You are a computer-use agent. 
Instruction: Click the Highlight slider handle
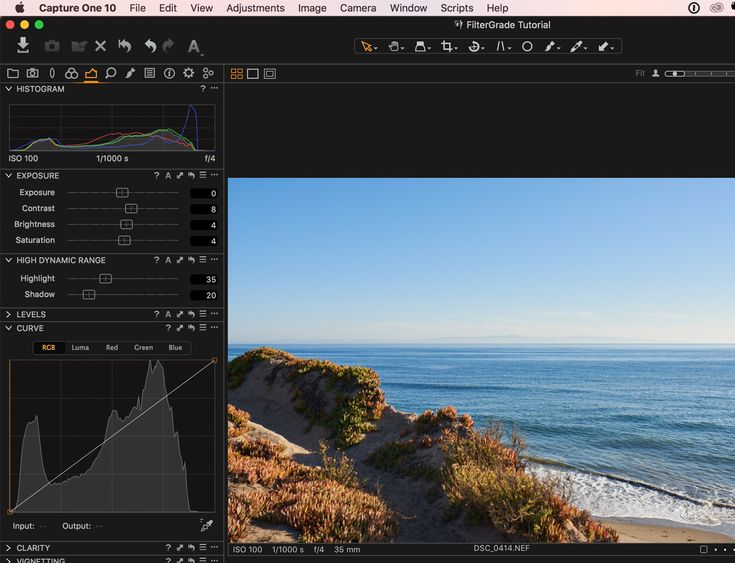click(105, 279)
